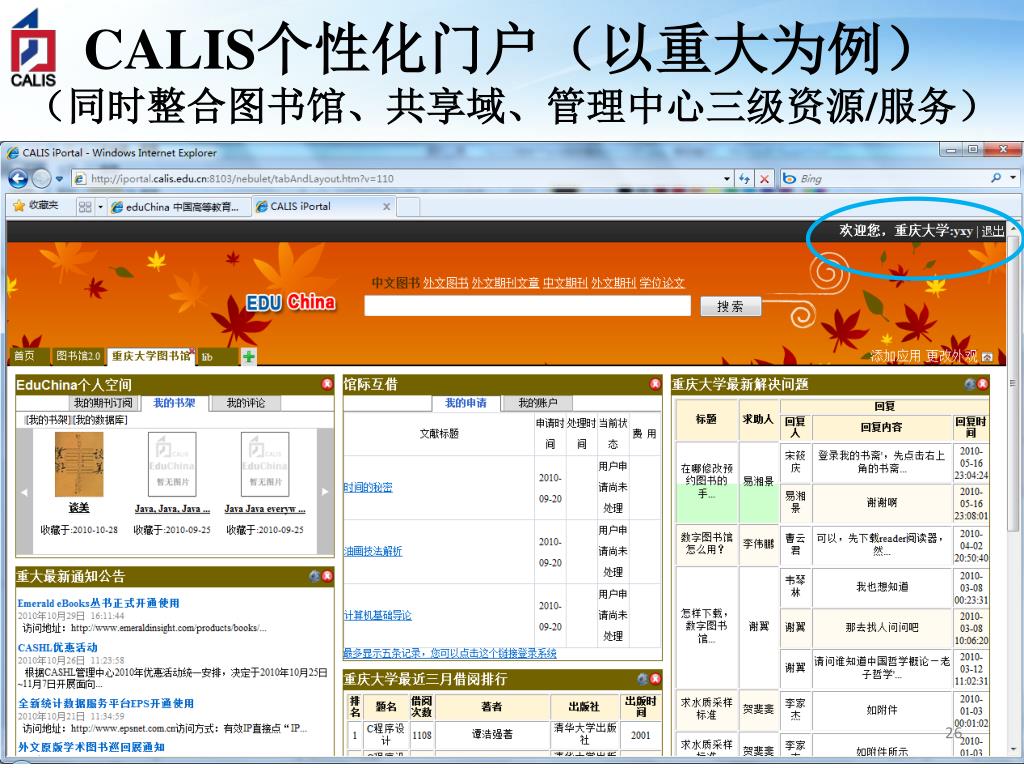1024x768 pixels.
Task: Open the Java, Java, Java book link
Action: 172,509
